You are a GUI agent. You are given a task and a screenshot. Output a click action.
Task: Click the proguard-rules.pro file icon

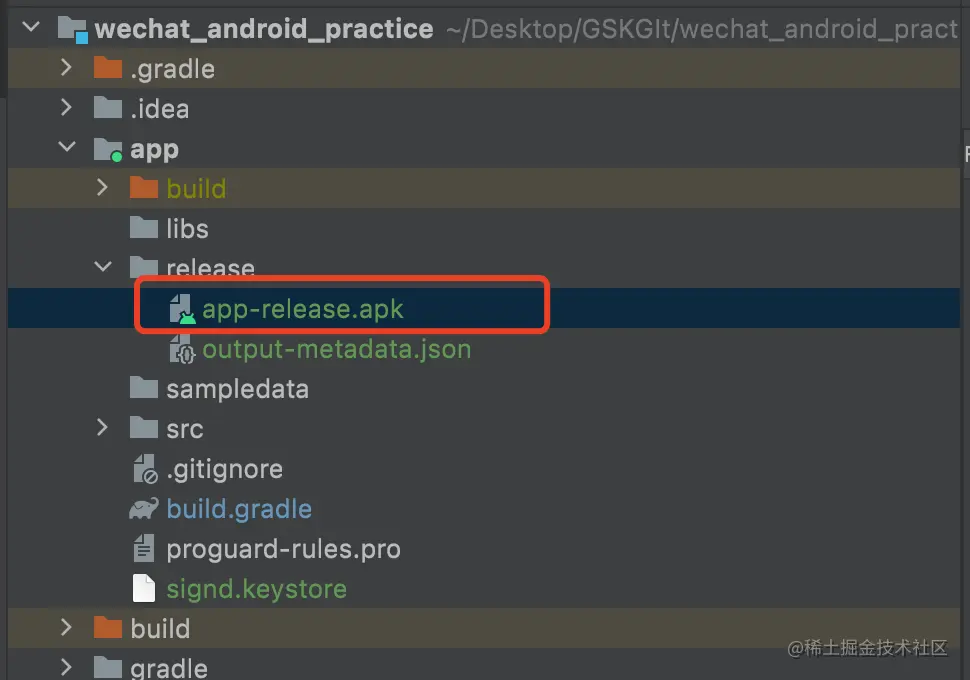pos(144,549)
